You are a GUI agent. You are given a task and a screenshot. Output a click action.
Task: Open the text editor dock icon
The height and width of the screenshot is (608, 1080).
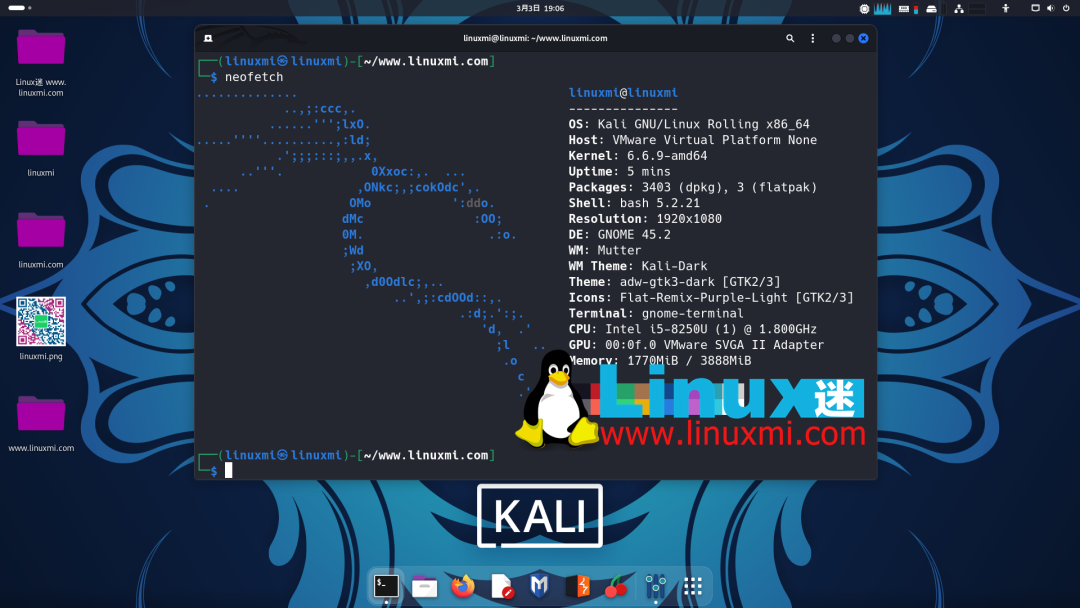[x=502, y=586]
